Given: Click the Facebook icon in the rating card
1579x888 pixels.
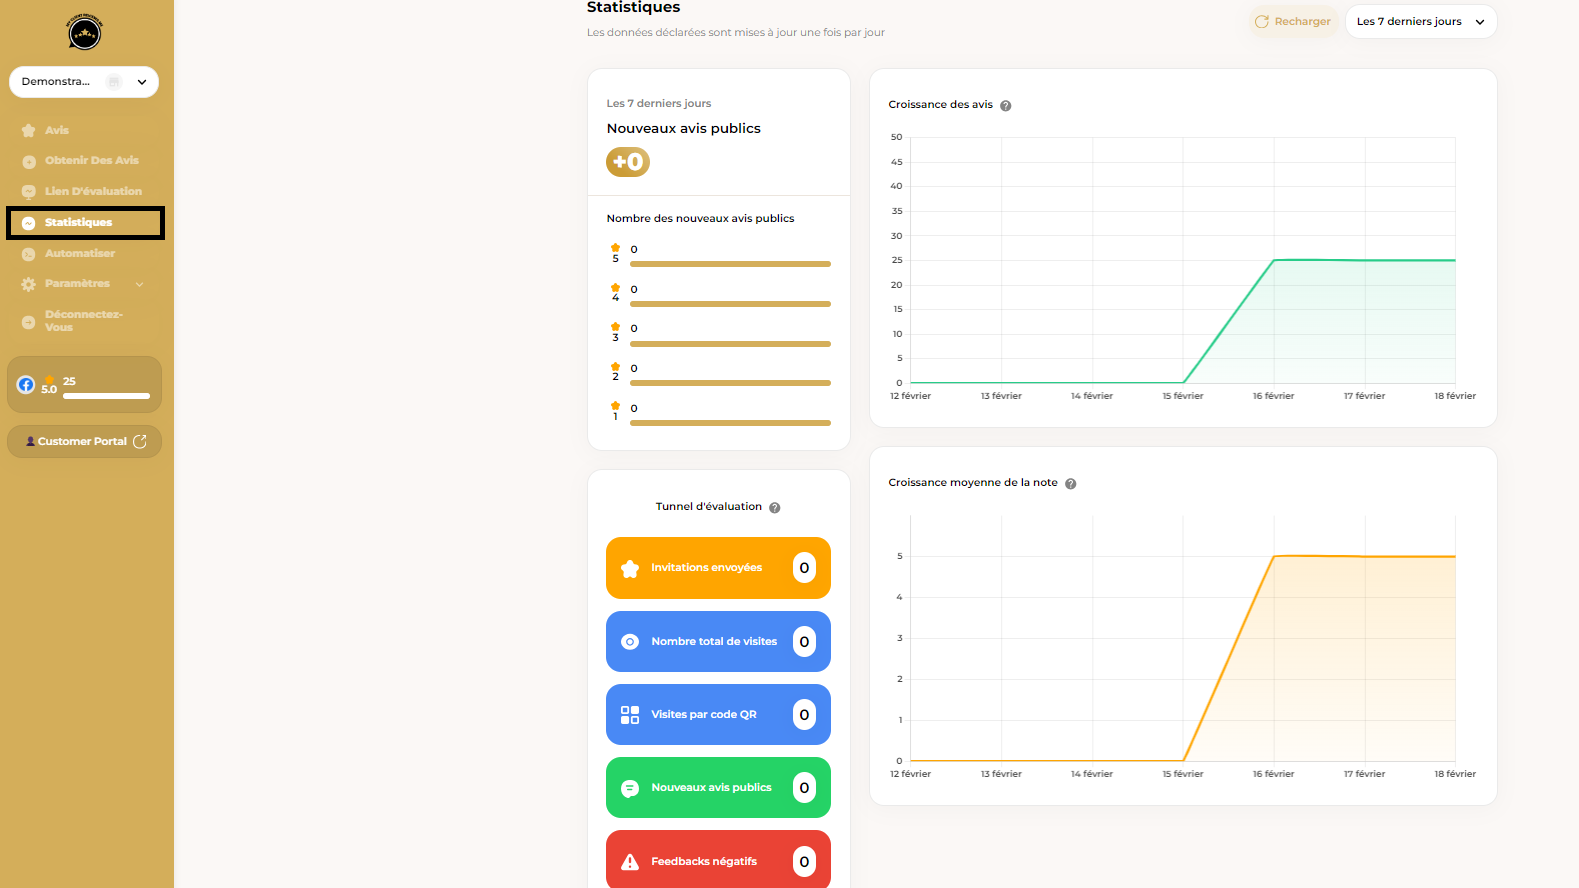Looking at the screenshot, I should click(x=26, y=384).
